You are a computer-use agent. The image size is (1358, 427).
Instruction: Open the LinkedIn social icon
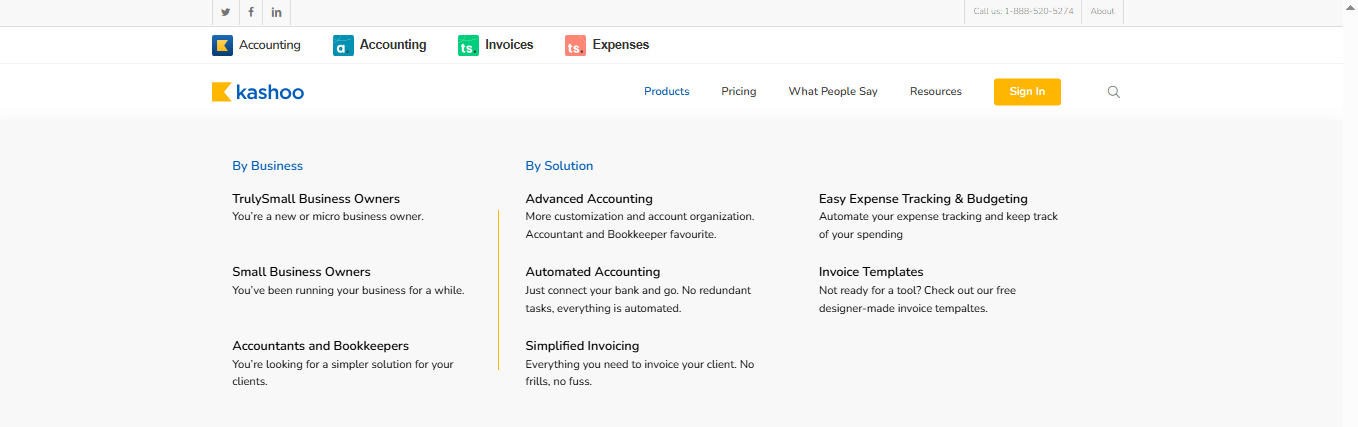277,12
